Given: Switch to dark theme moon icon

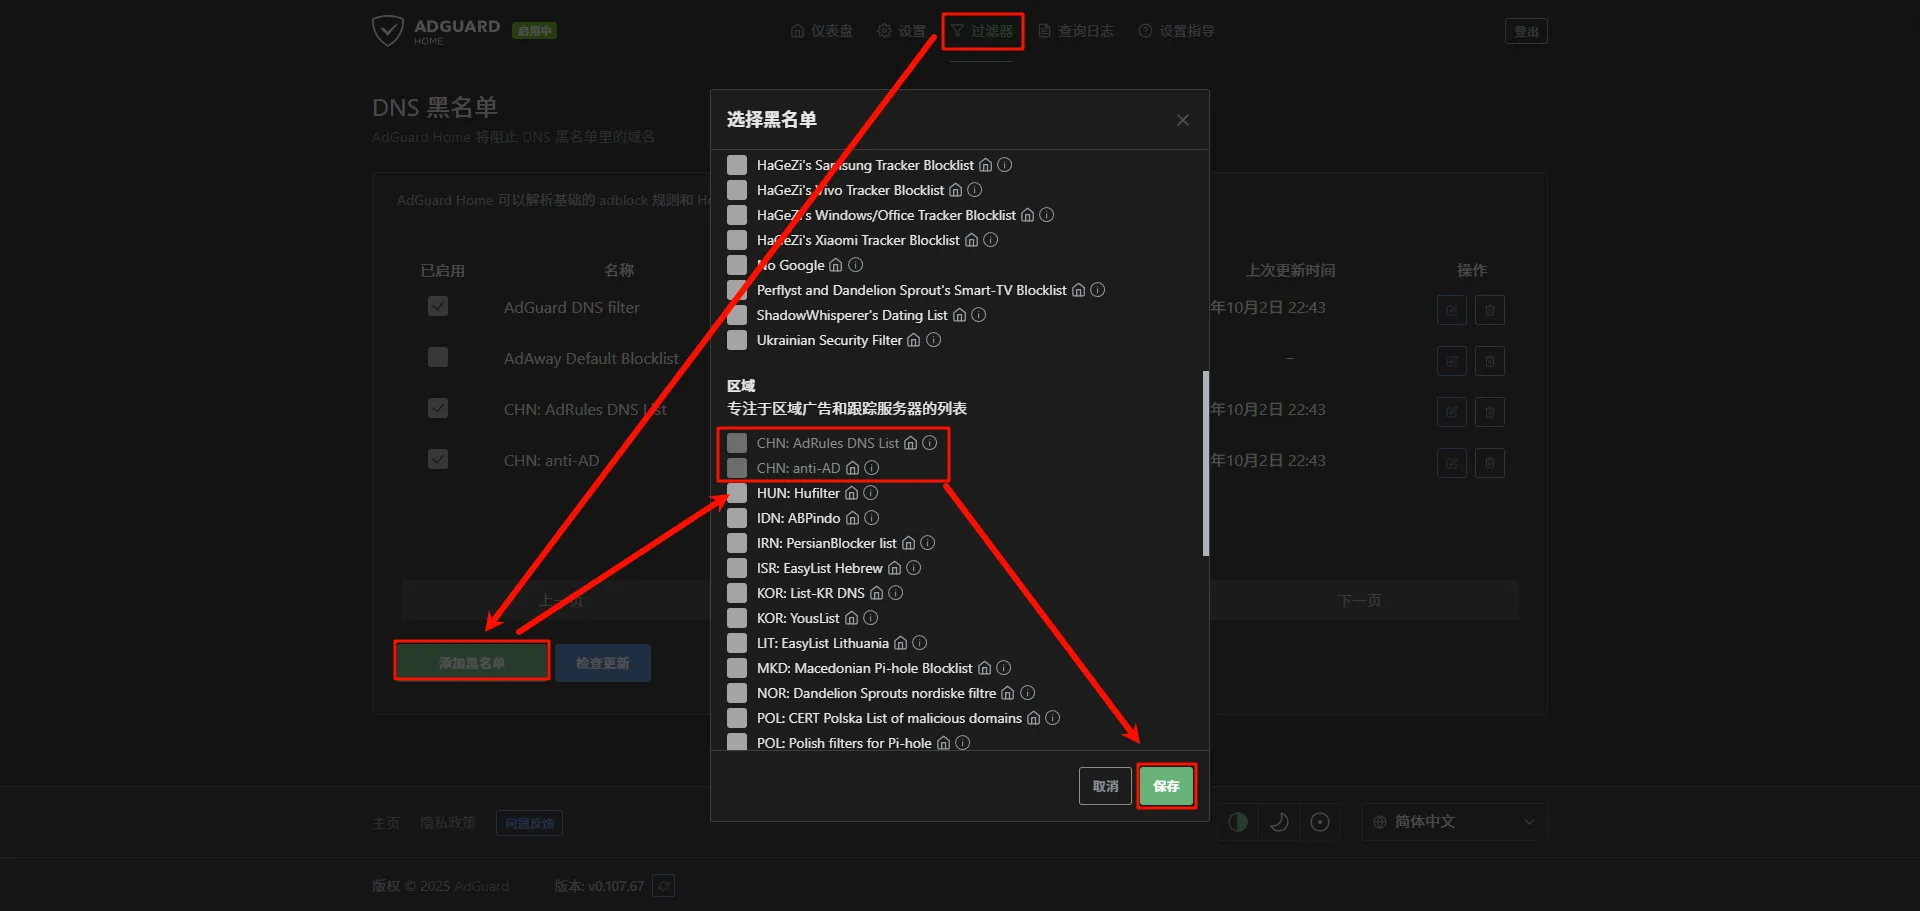Looking at the screenshot, I should [x=1279, y=822].
